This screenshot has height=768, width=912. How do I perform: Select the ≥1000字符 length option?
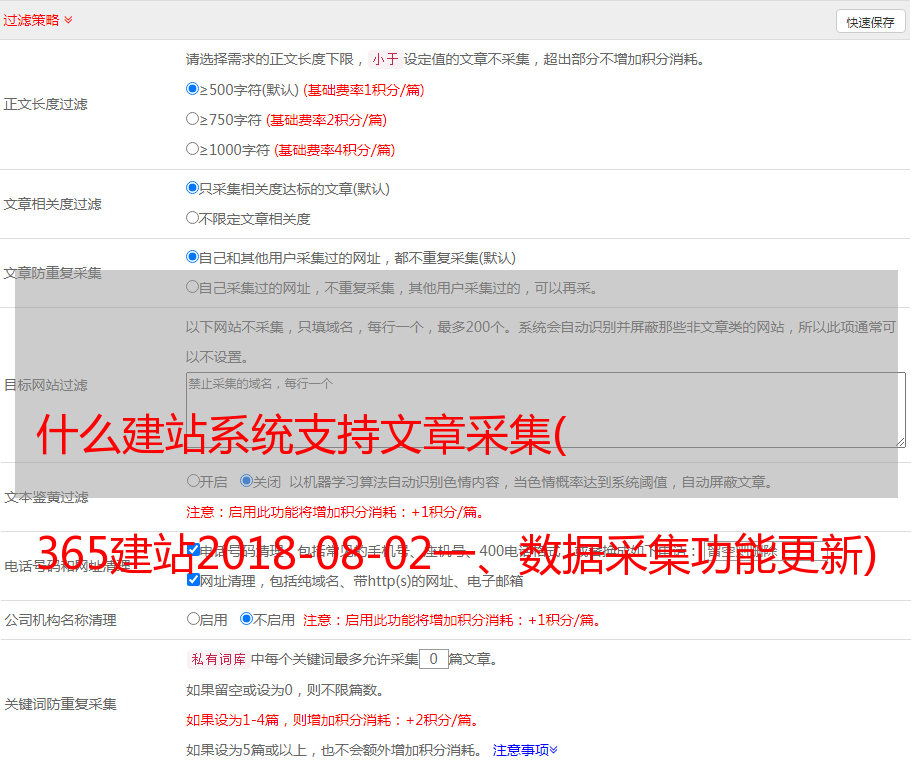click(x=193, y=148)
